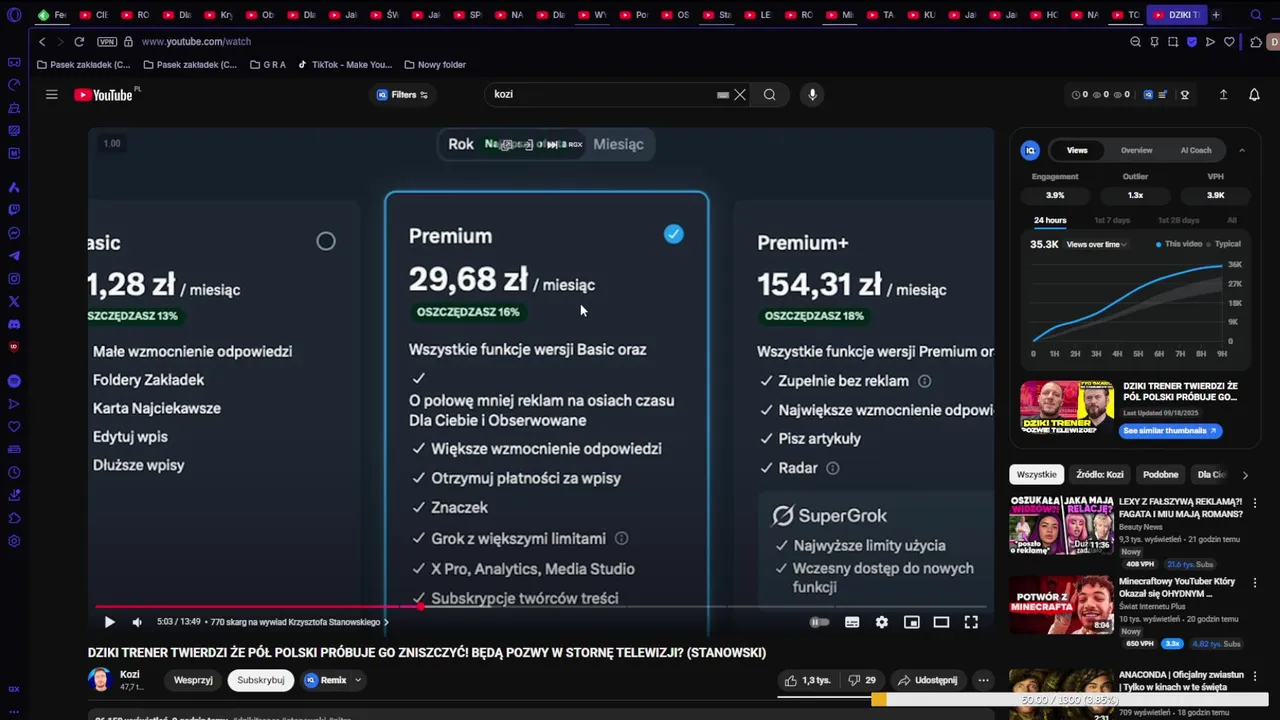Screen dimensions: 1280x720
Task: Select the Views tab
Action: (x=1077, y=150)
